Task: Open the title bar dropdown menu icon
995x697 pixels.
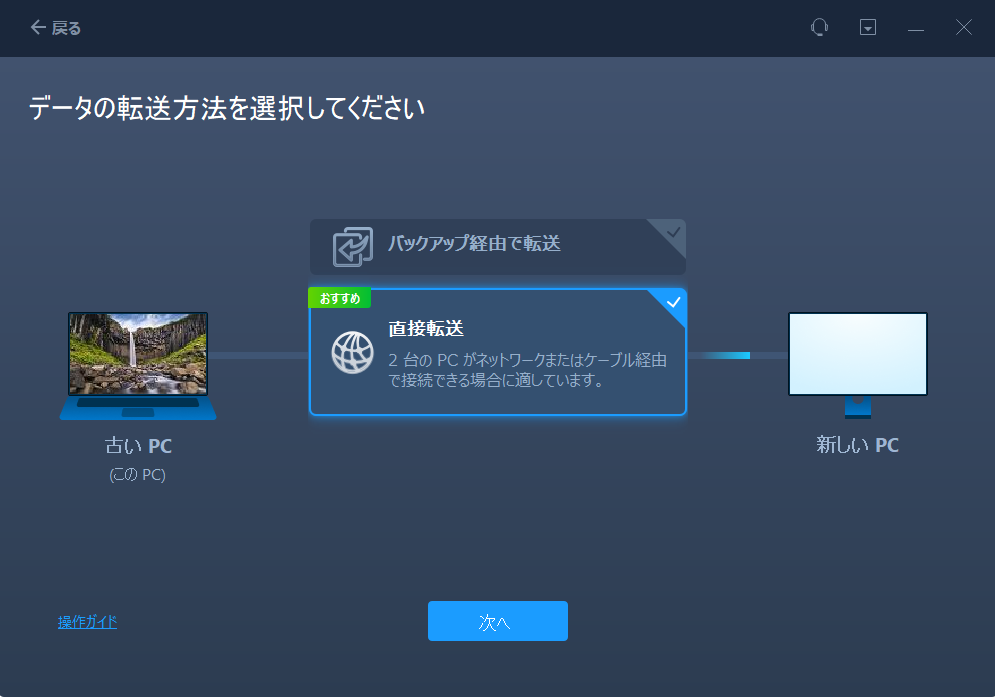Action: (x=867, y=27)
